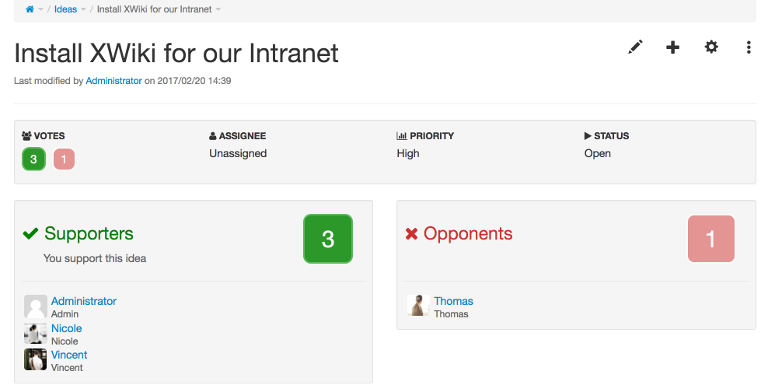Click the plus create page icon

[x=673, y=47]
